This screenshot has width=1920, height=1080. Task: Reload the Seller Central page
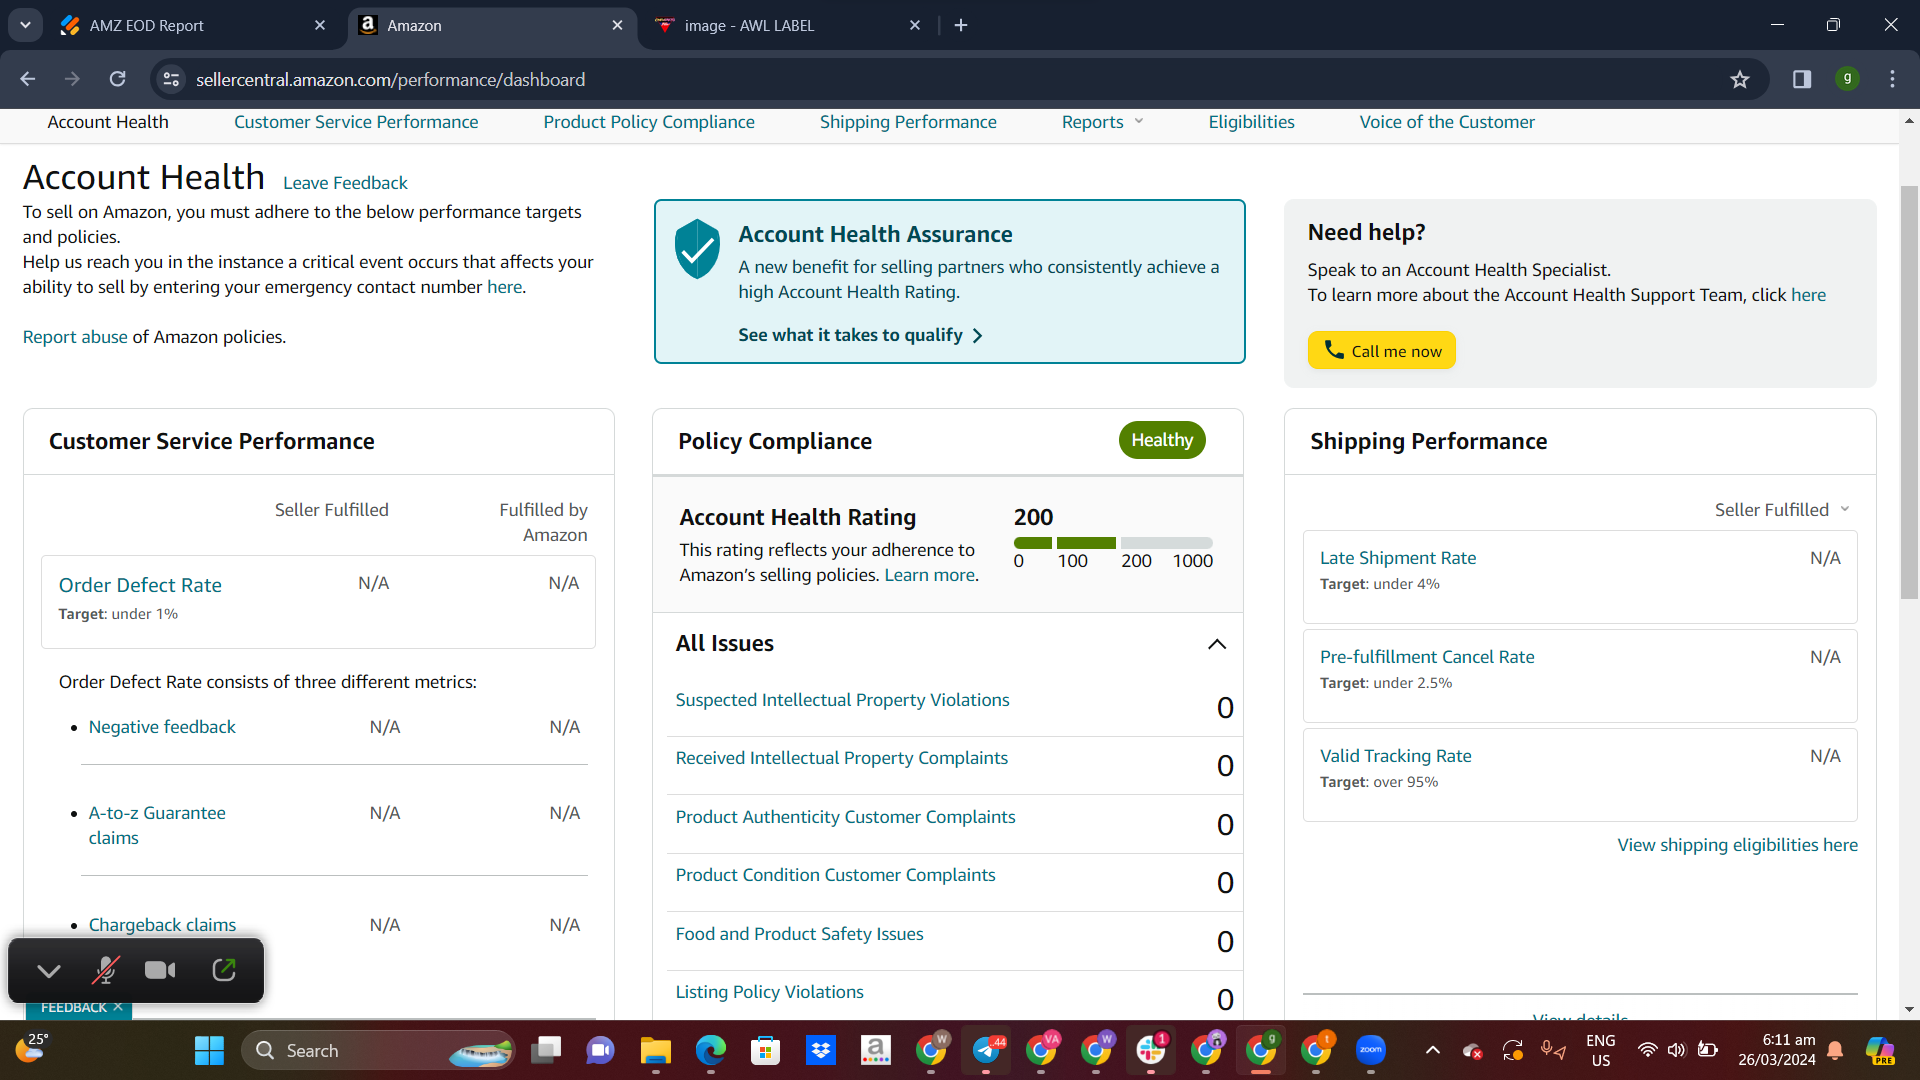(x=117, y=79)
